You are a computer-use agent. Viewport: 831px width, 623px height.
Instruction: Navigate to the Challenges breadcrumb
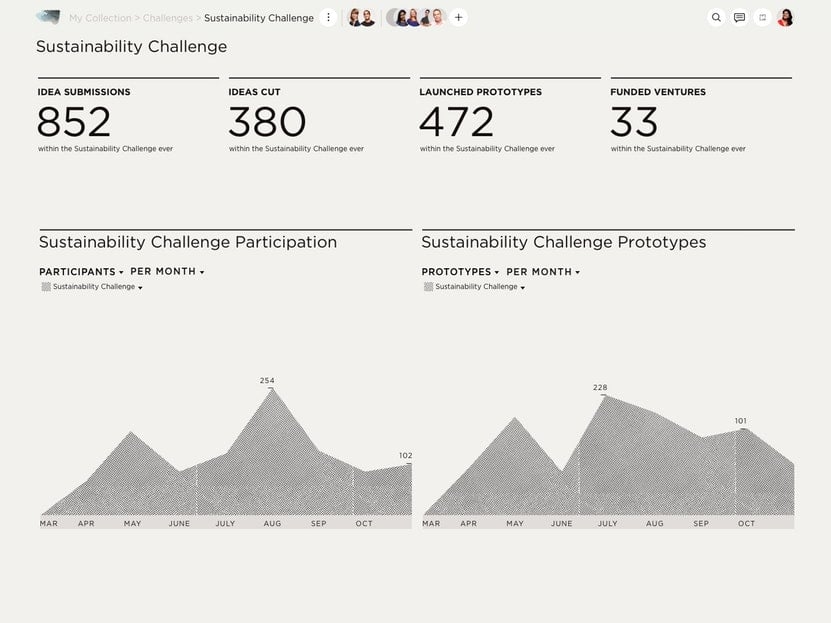(167, 18)
